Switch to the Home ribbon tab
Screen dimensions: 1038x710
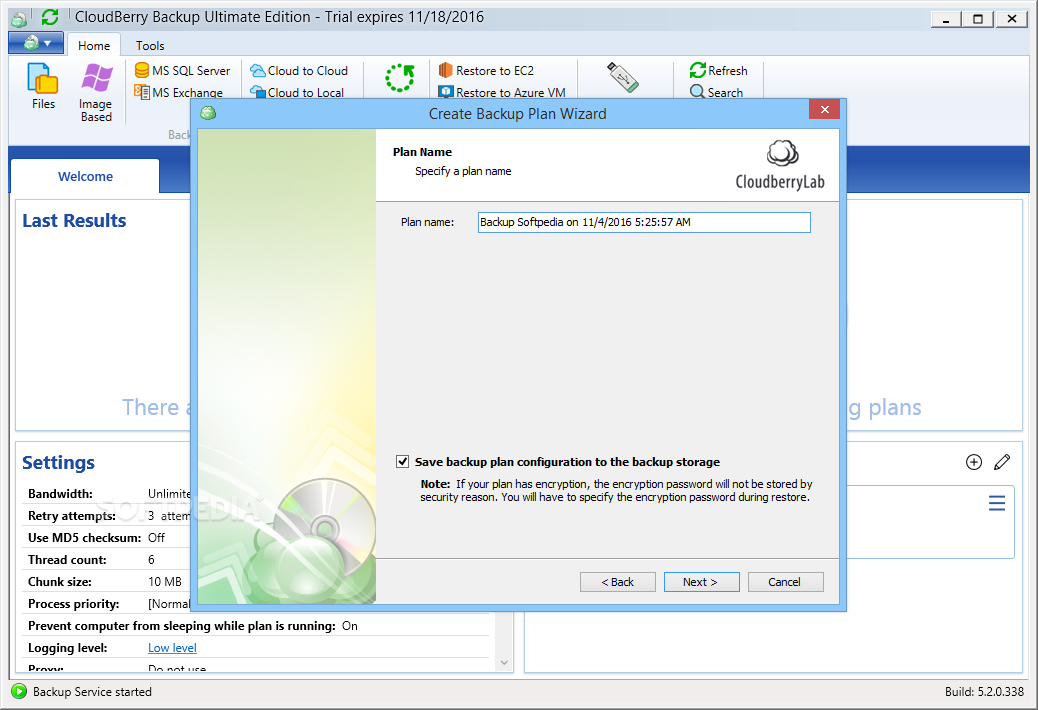[94, 46]
